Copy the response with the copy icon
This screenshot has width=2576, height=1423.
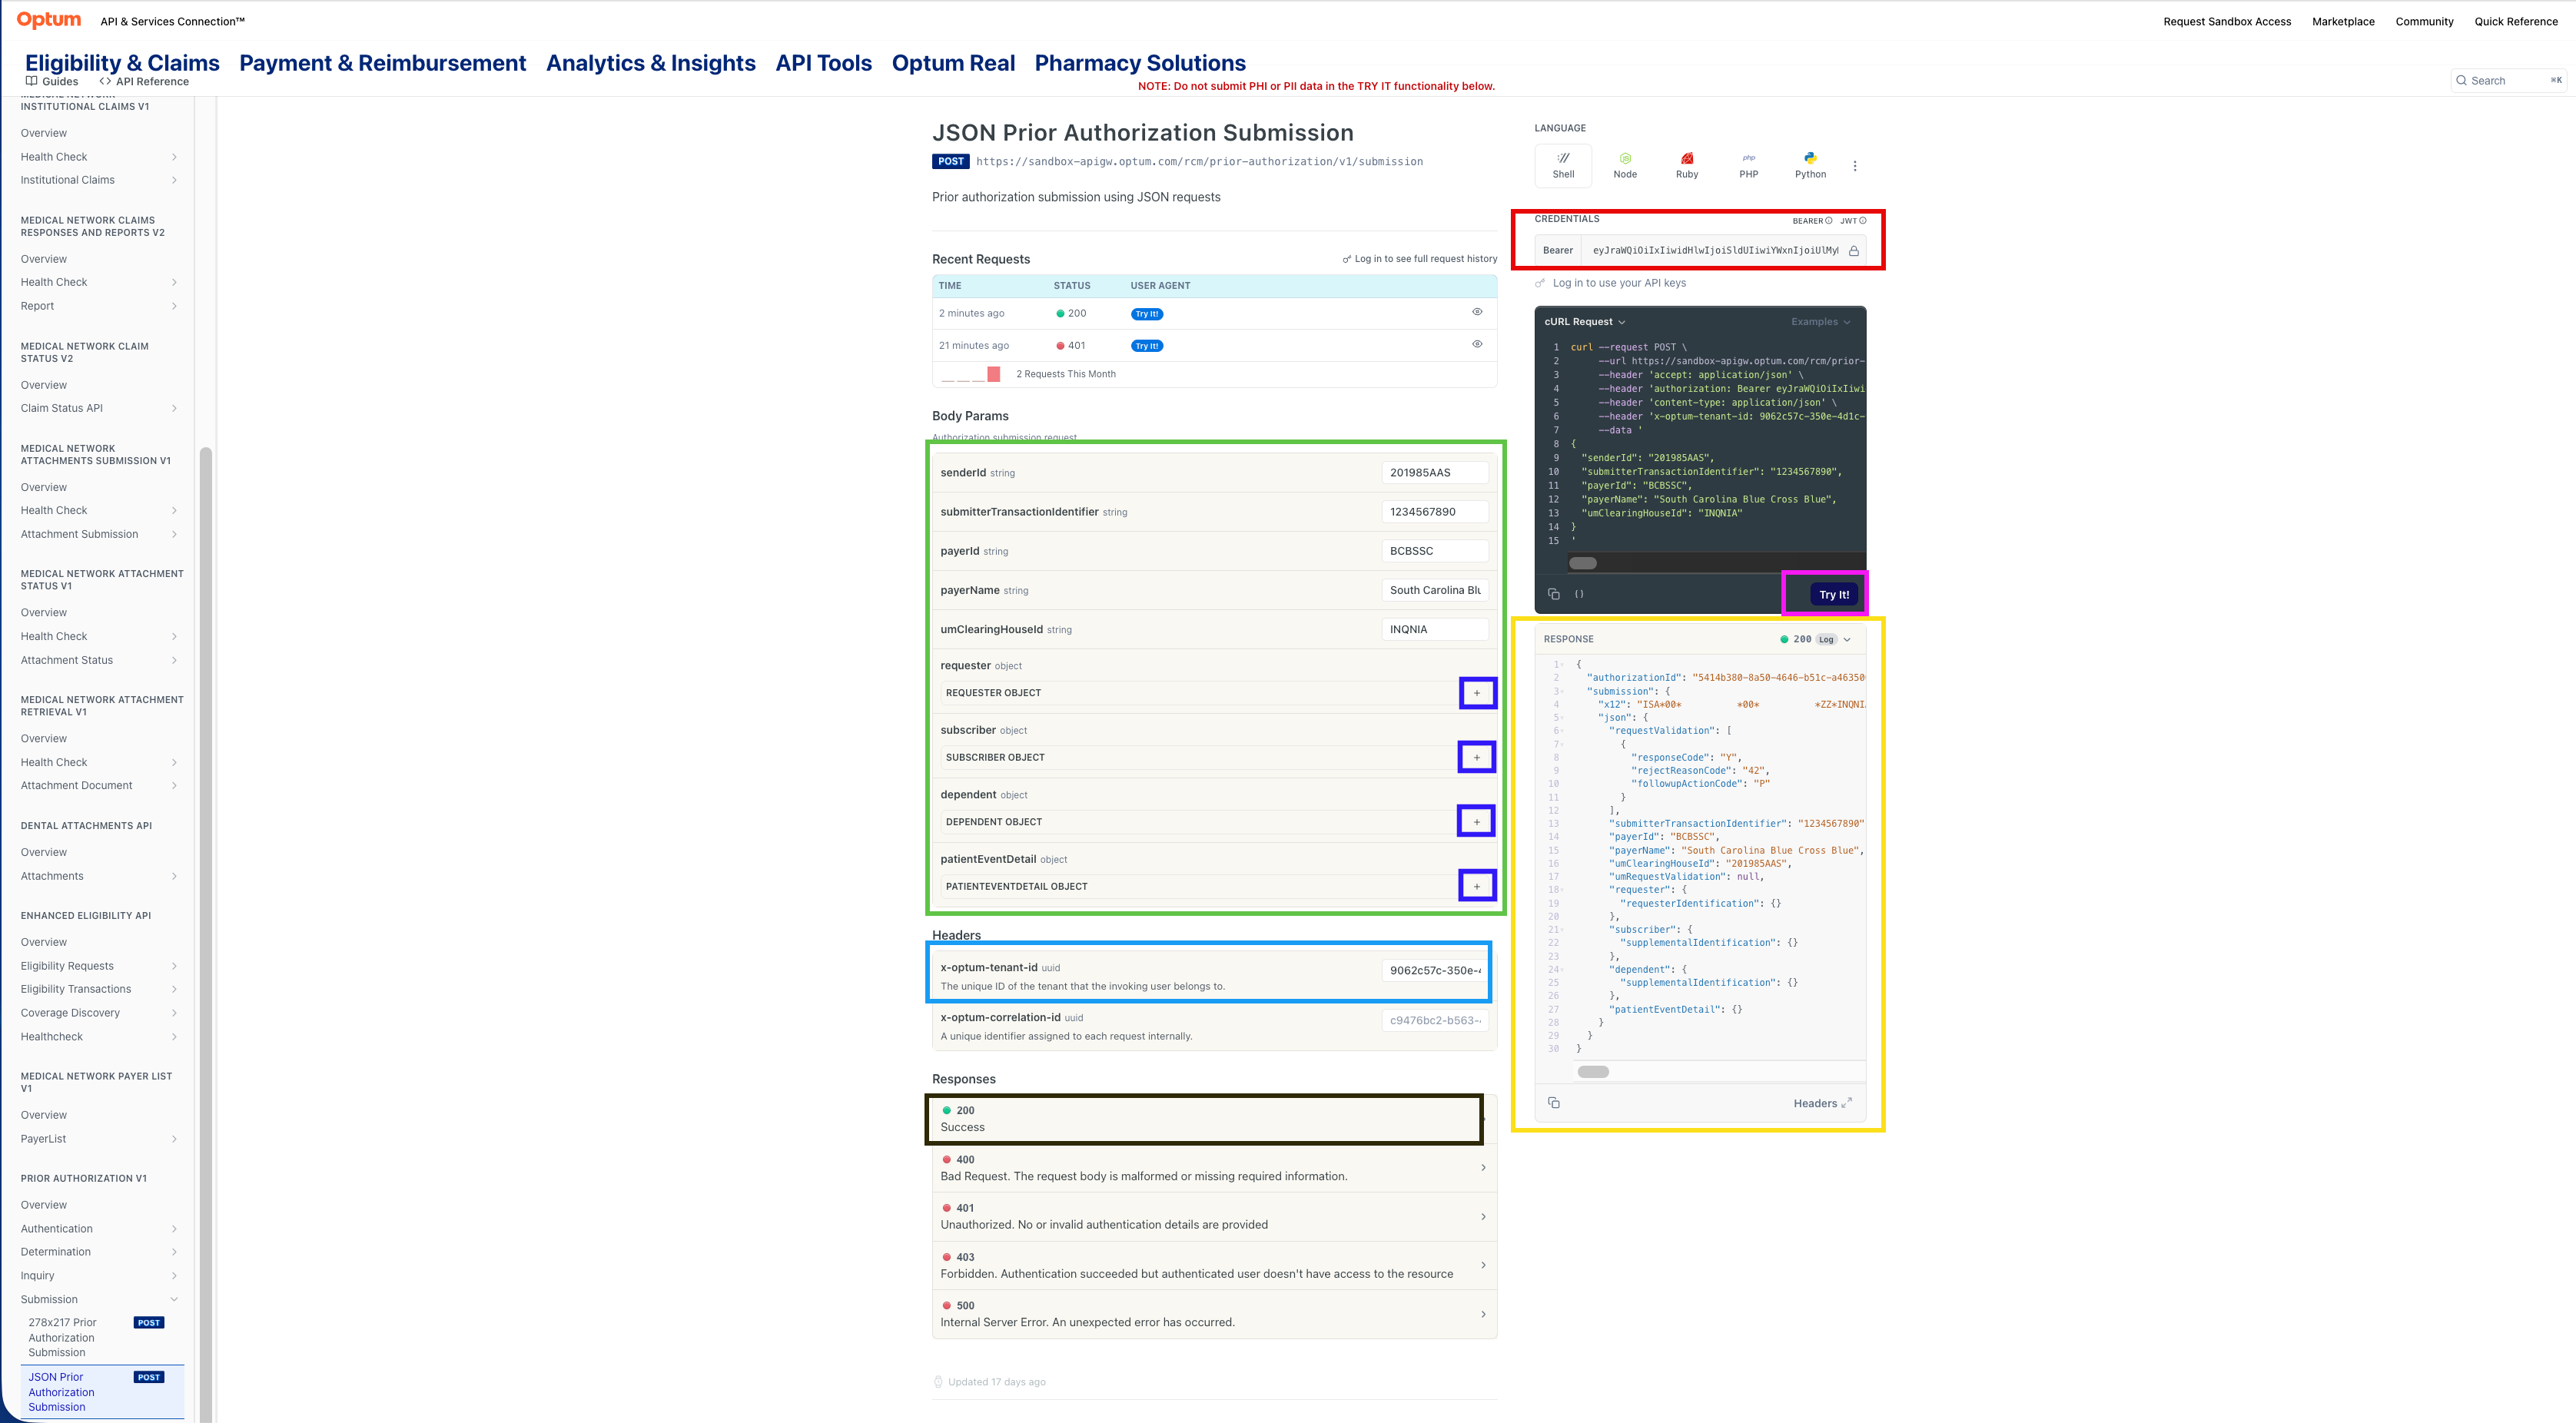[x=1554, y=1102]
